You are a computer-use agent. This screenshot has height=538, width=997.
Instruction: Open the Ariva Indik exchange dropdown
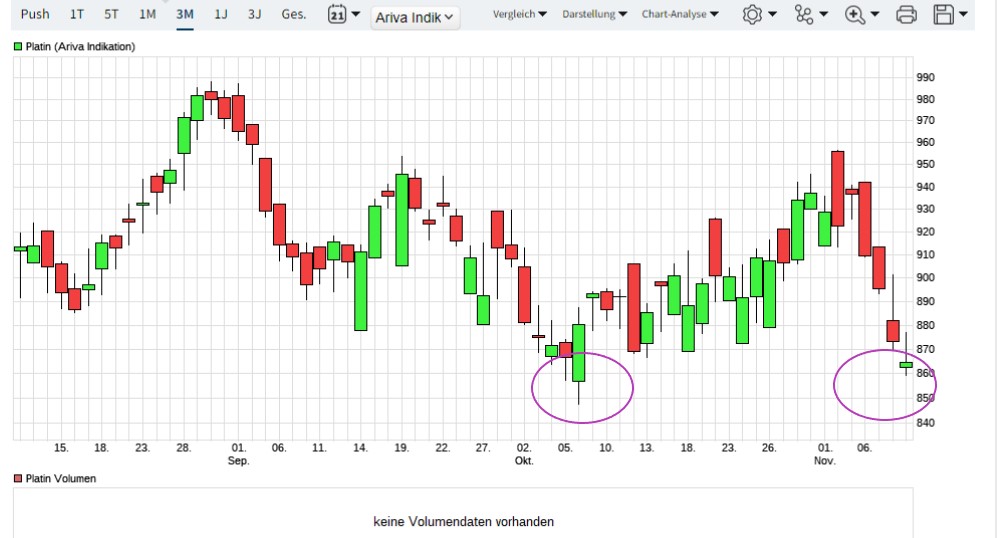tap(415, 18)
